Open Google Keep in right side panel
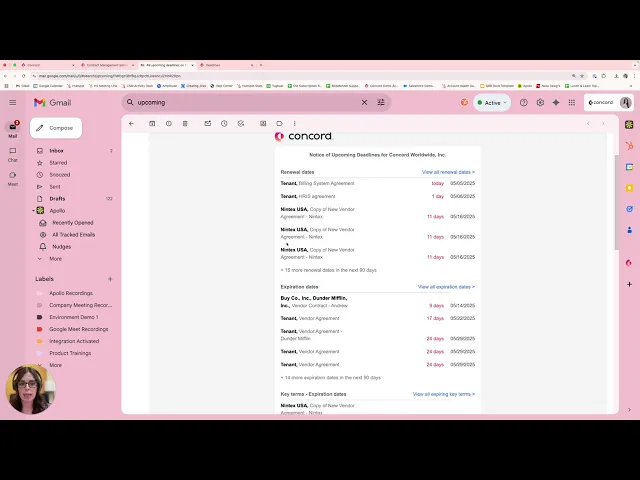Image resolution: width=640 pixels, height=480 pixels. pos(629,188)
